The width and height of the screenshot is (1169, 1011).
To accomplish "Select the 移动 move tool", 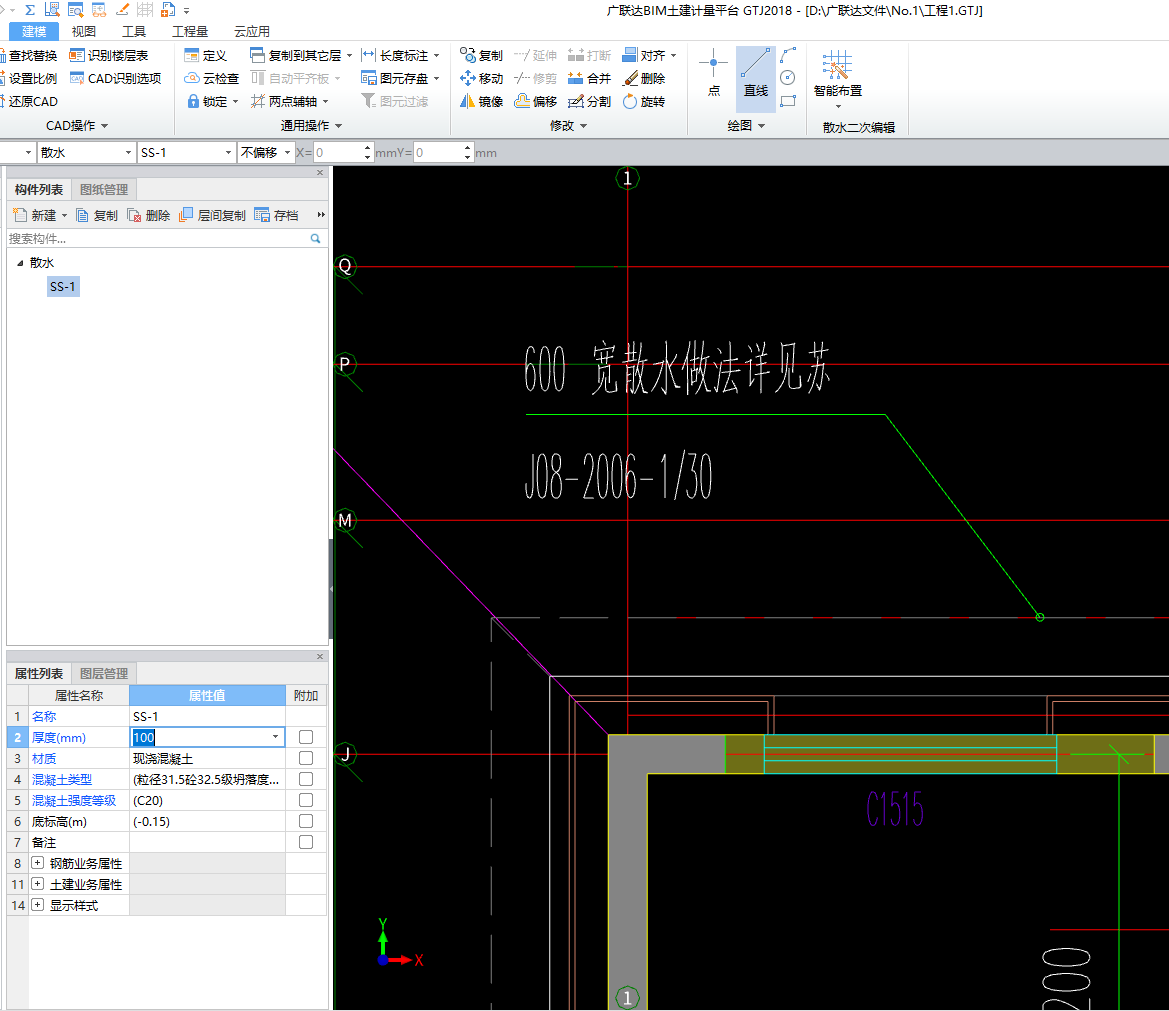I will coord(482,78).
